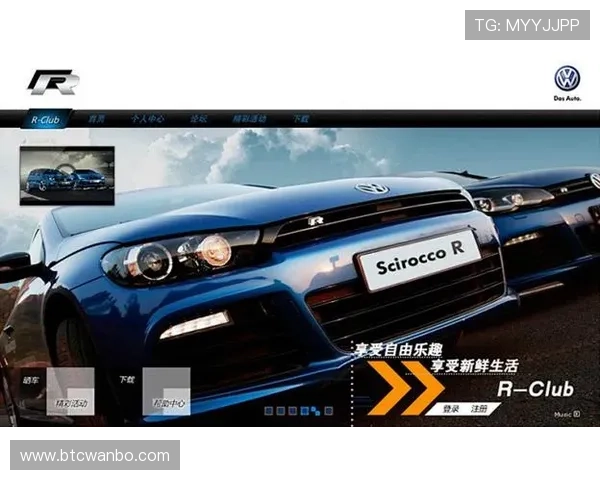The width and height of the screenshot is (600, 480).
Task: Open 精彩活动 in the top navigation bar
Action: [x=249, y=119]
